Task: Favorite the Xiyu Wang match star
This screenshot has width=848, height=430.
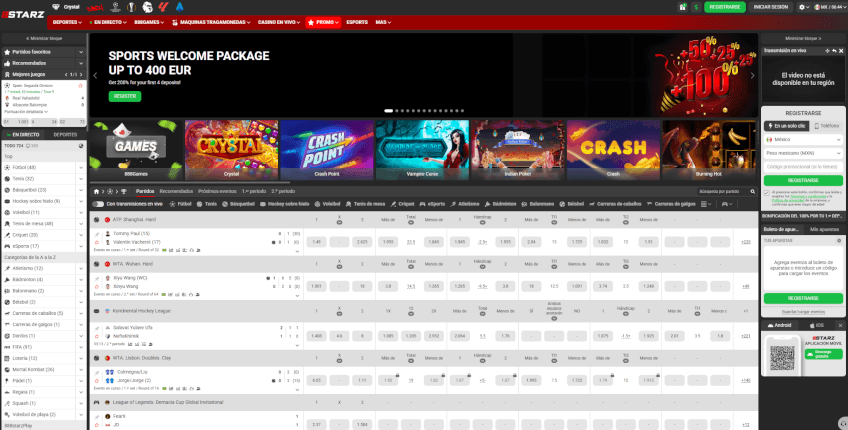Action: [97, 287]
